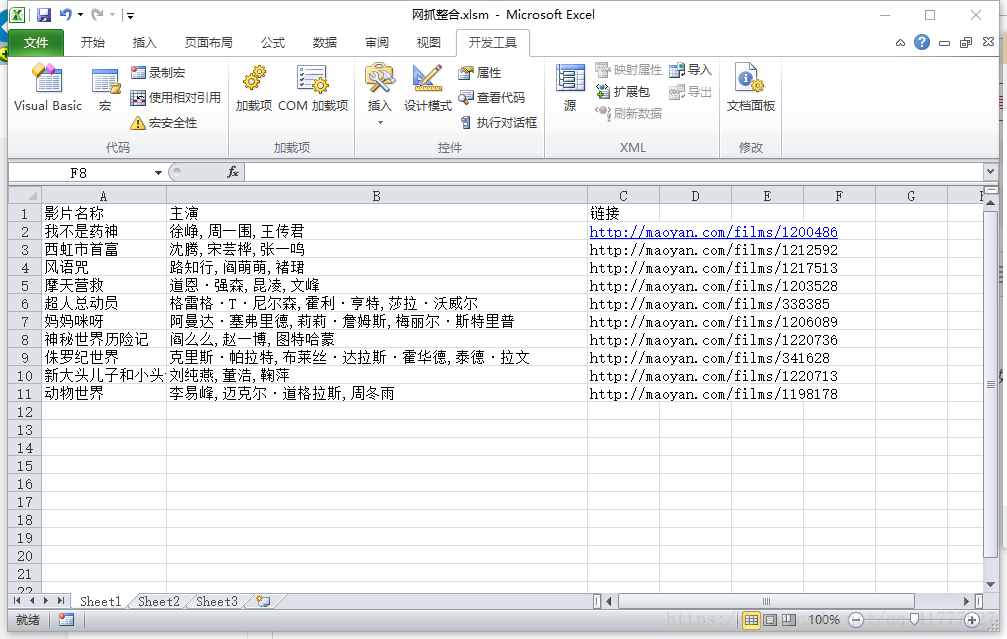
Task: Select row 5 header
Action: tap(25, 286)
